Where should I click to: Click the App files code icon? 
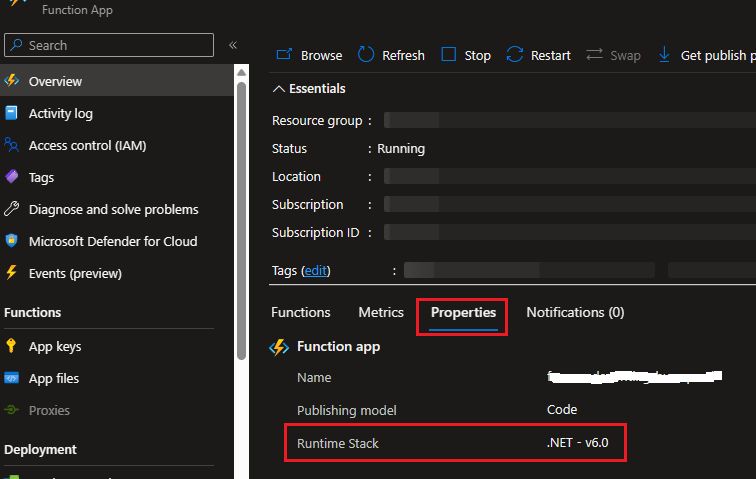tap(11, 378)
